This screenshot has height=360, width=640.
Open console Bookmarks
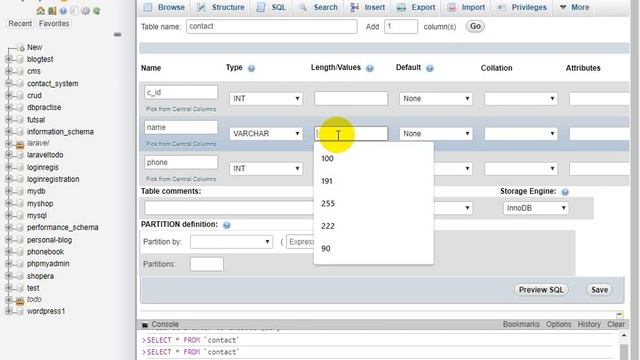521,324
